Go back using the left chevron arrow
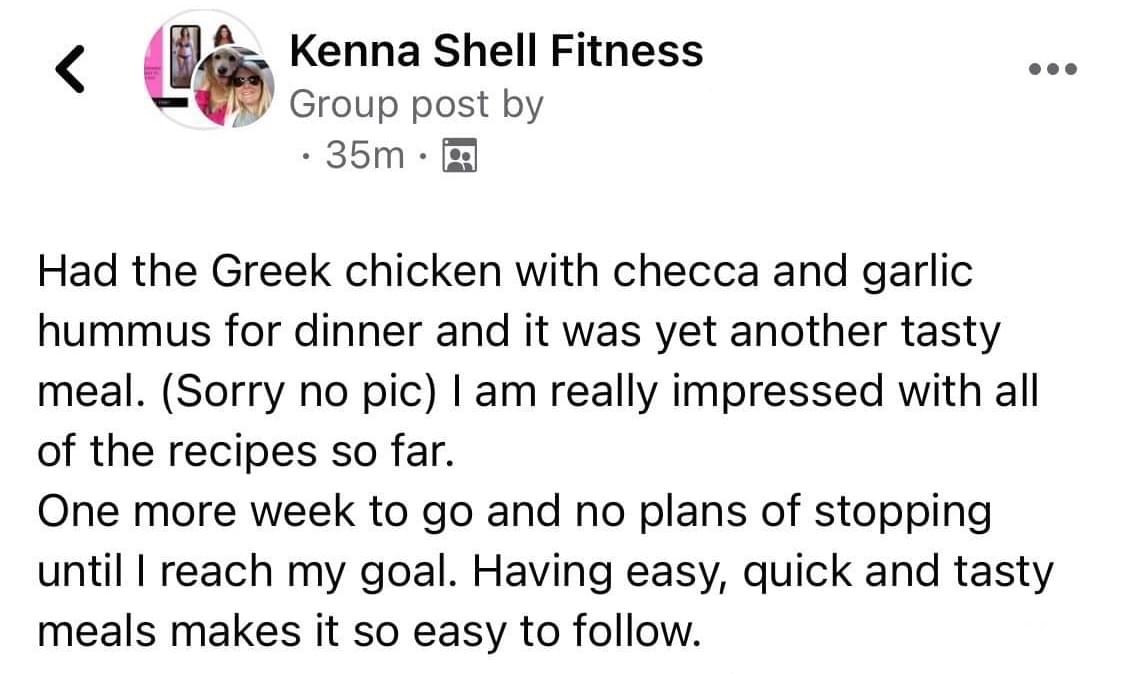This screenshot has width=1125, height=674. click(70, 70)
